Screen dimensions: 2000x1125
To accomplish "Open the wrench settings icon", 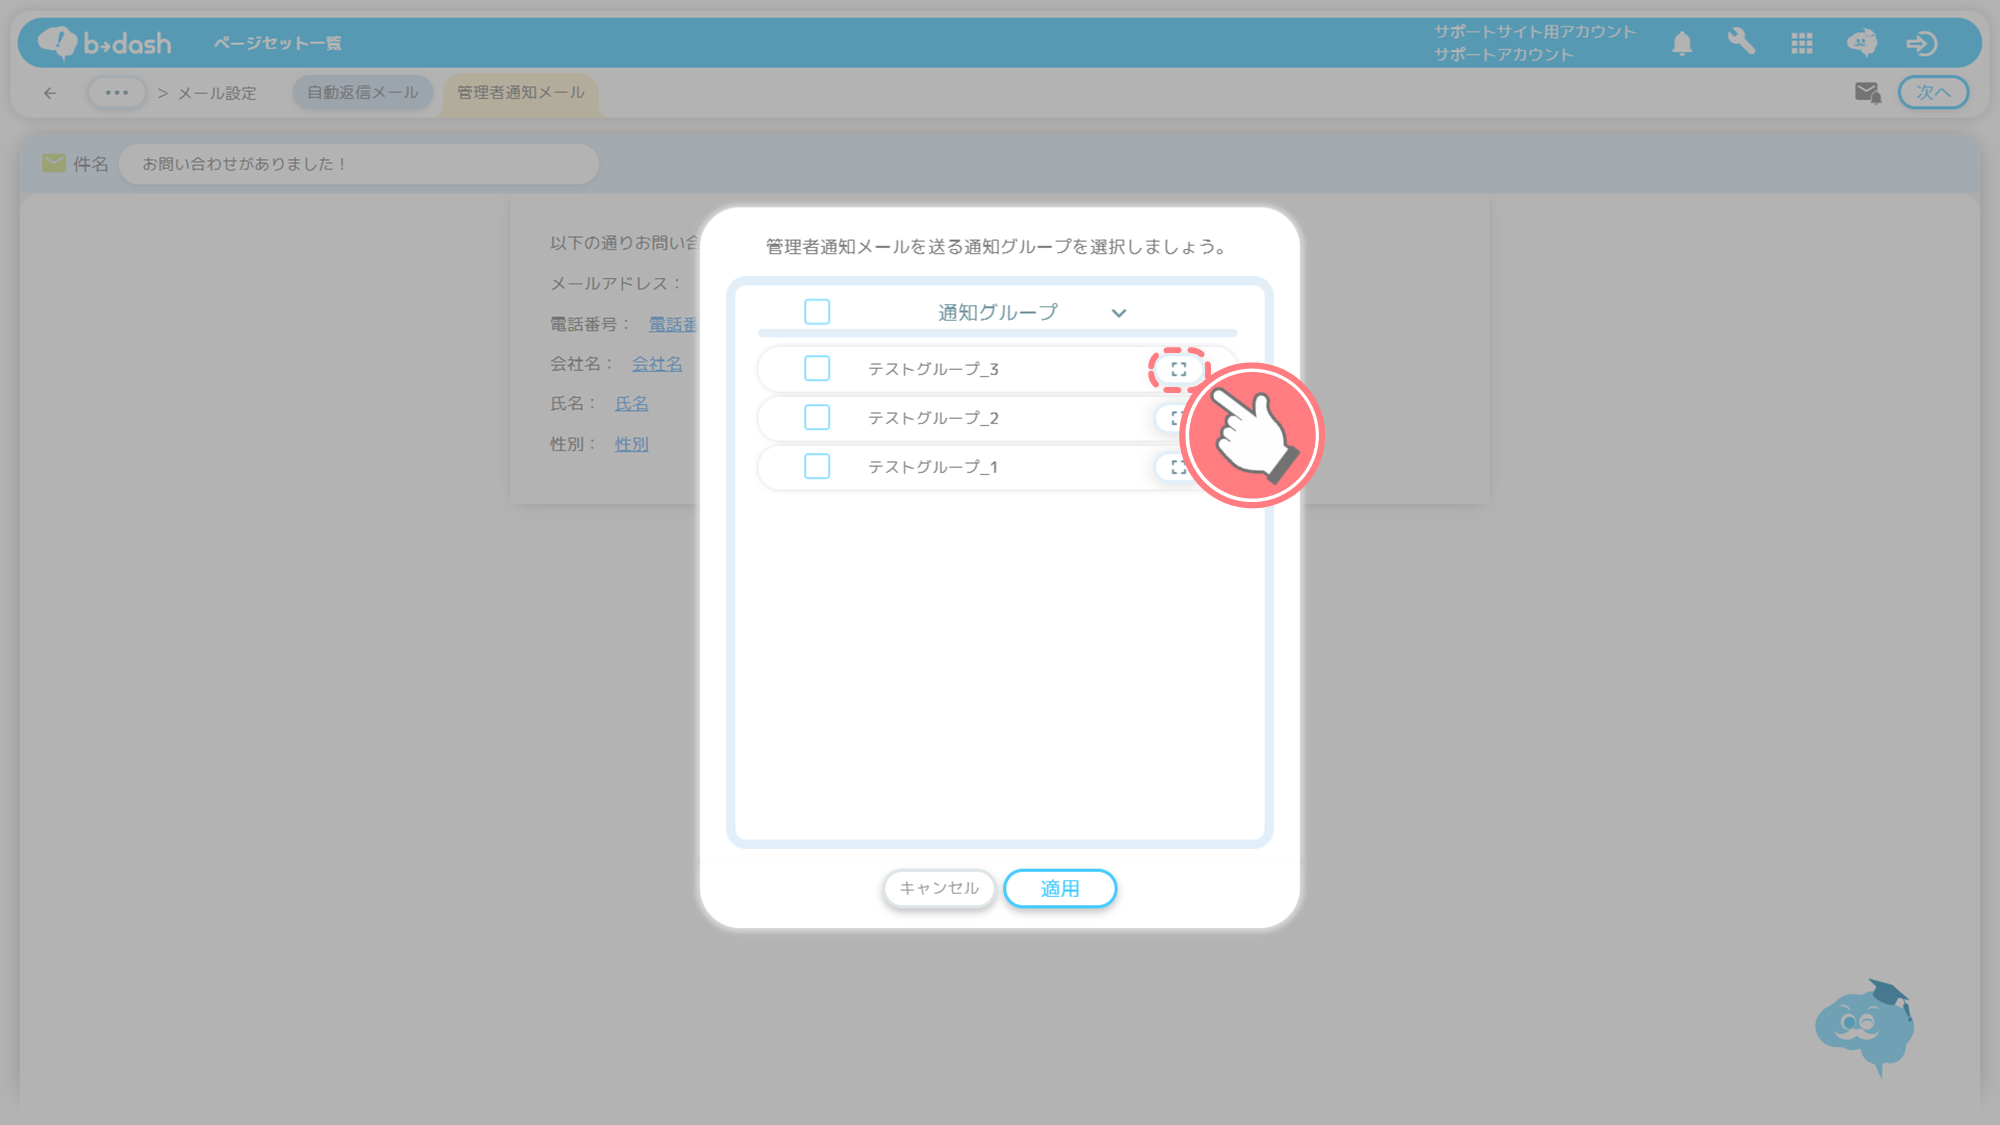I will (x=1741, y=42).
